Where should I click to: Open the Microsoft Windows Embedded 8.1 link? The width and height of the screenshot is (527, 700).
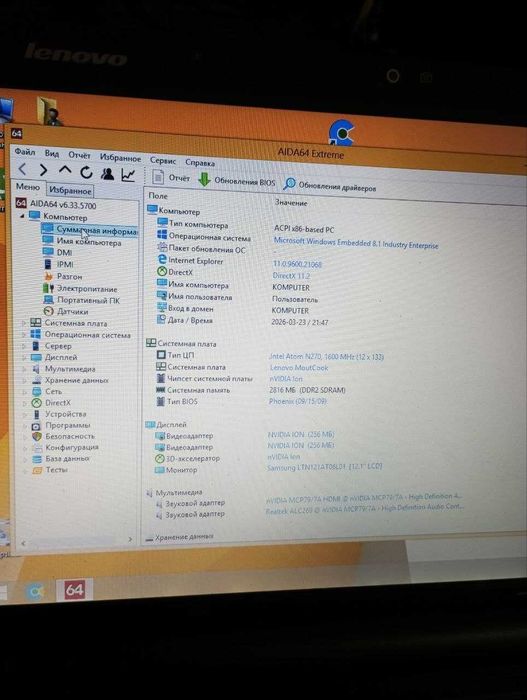click(x=356, y=243)
